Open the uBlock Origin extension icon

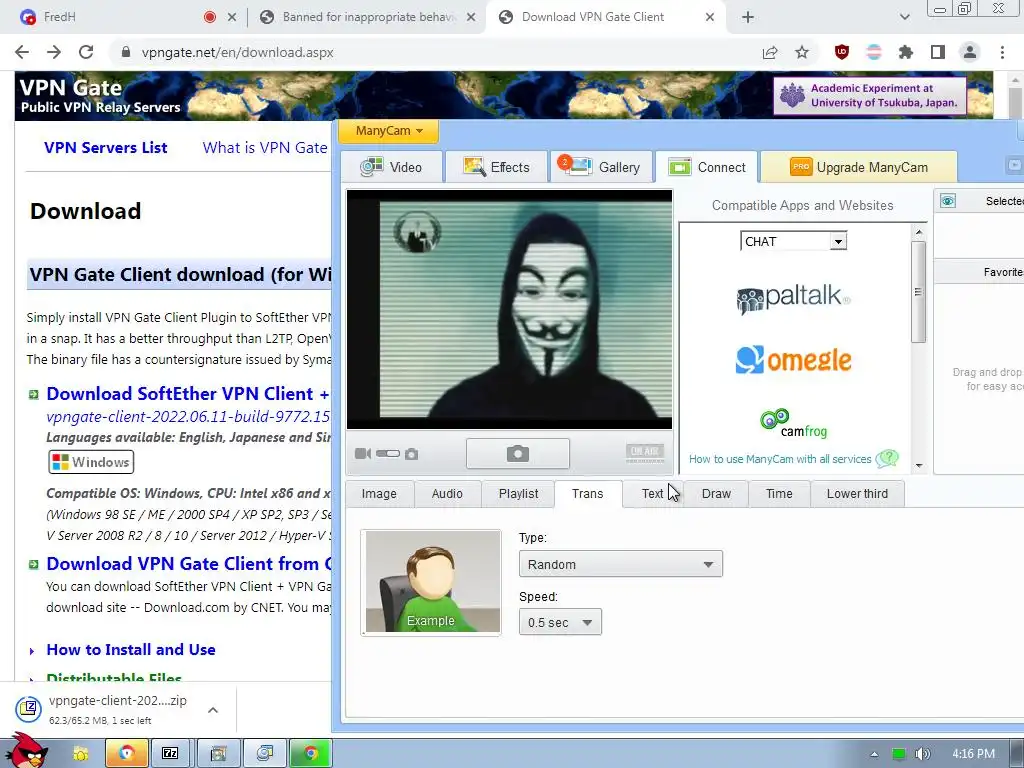point(842,52)
